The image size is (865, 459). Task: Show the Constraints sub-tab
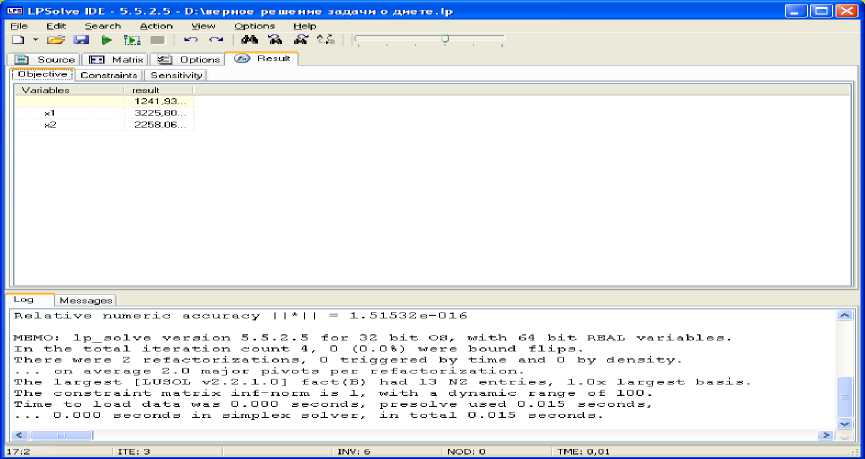(x=109, y=75)
